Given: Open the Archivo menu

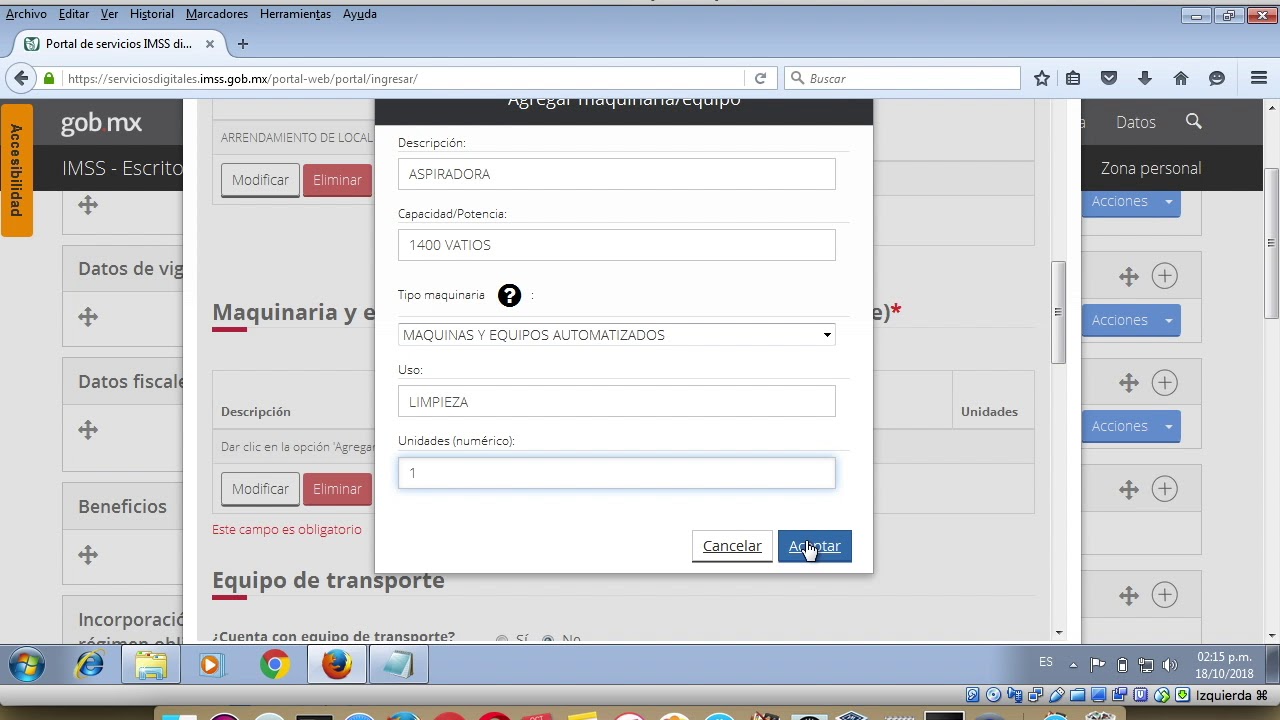Looking at the screenshot, I should (x=26, y=14).
